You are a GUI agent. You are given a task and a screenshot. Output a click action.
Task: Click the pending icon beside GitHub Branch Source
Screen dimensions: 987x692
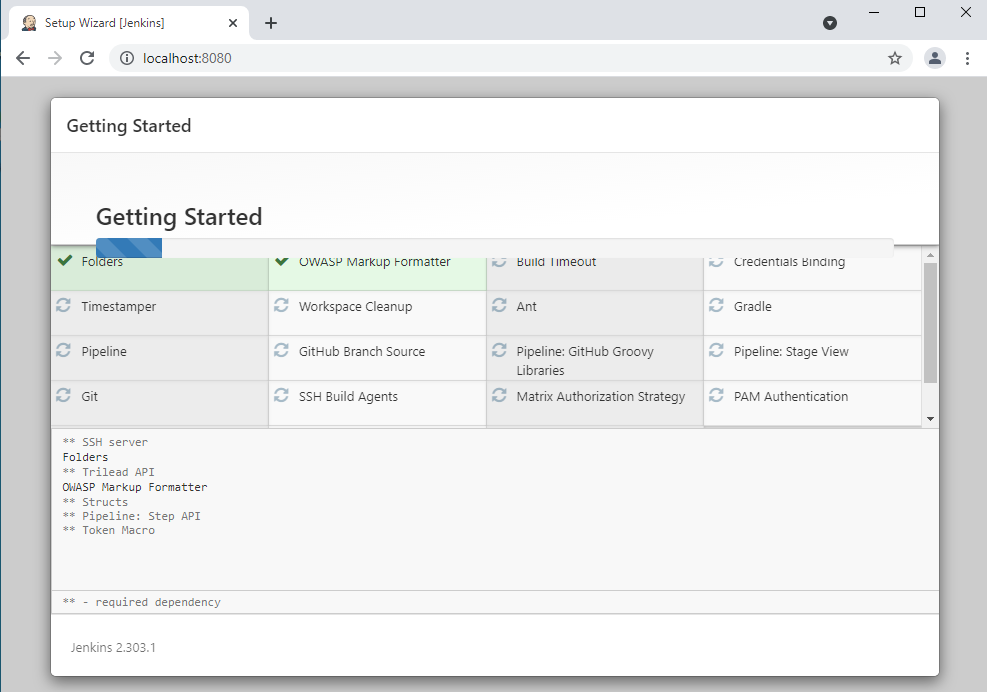coord(281,350)
